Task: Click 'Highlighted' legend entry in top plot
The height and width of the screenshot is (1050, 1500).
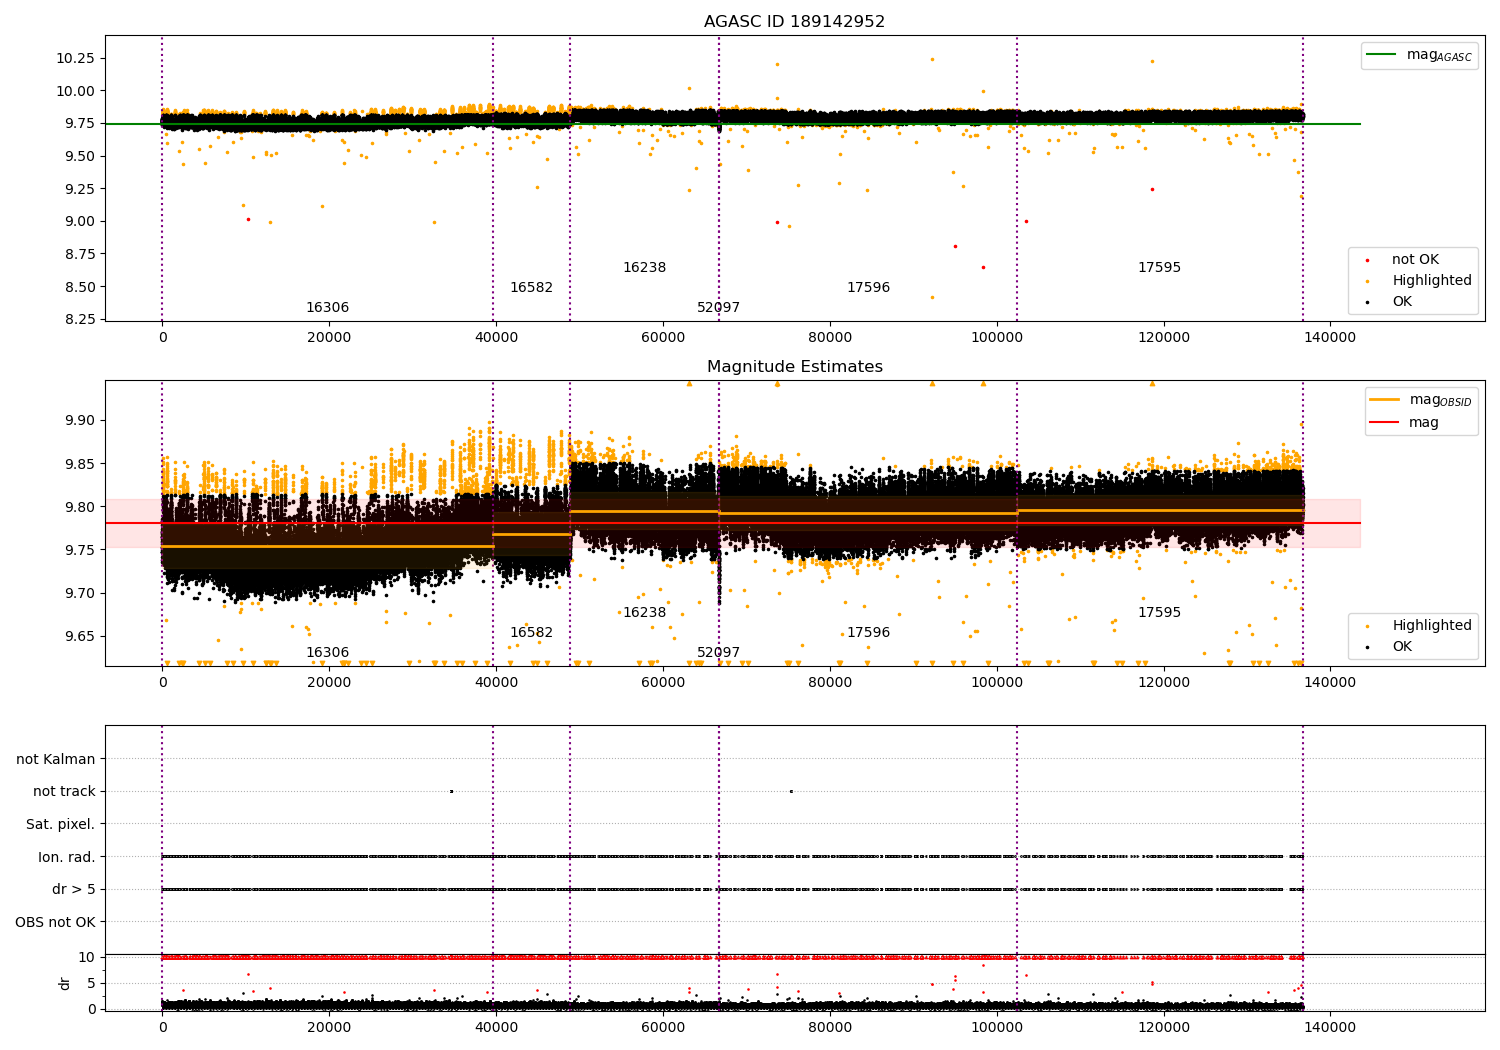Action: click(x=1431, y=281)
